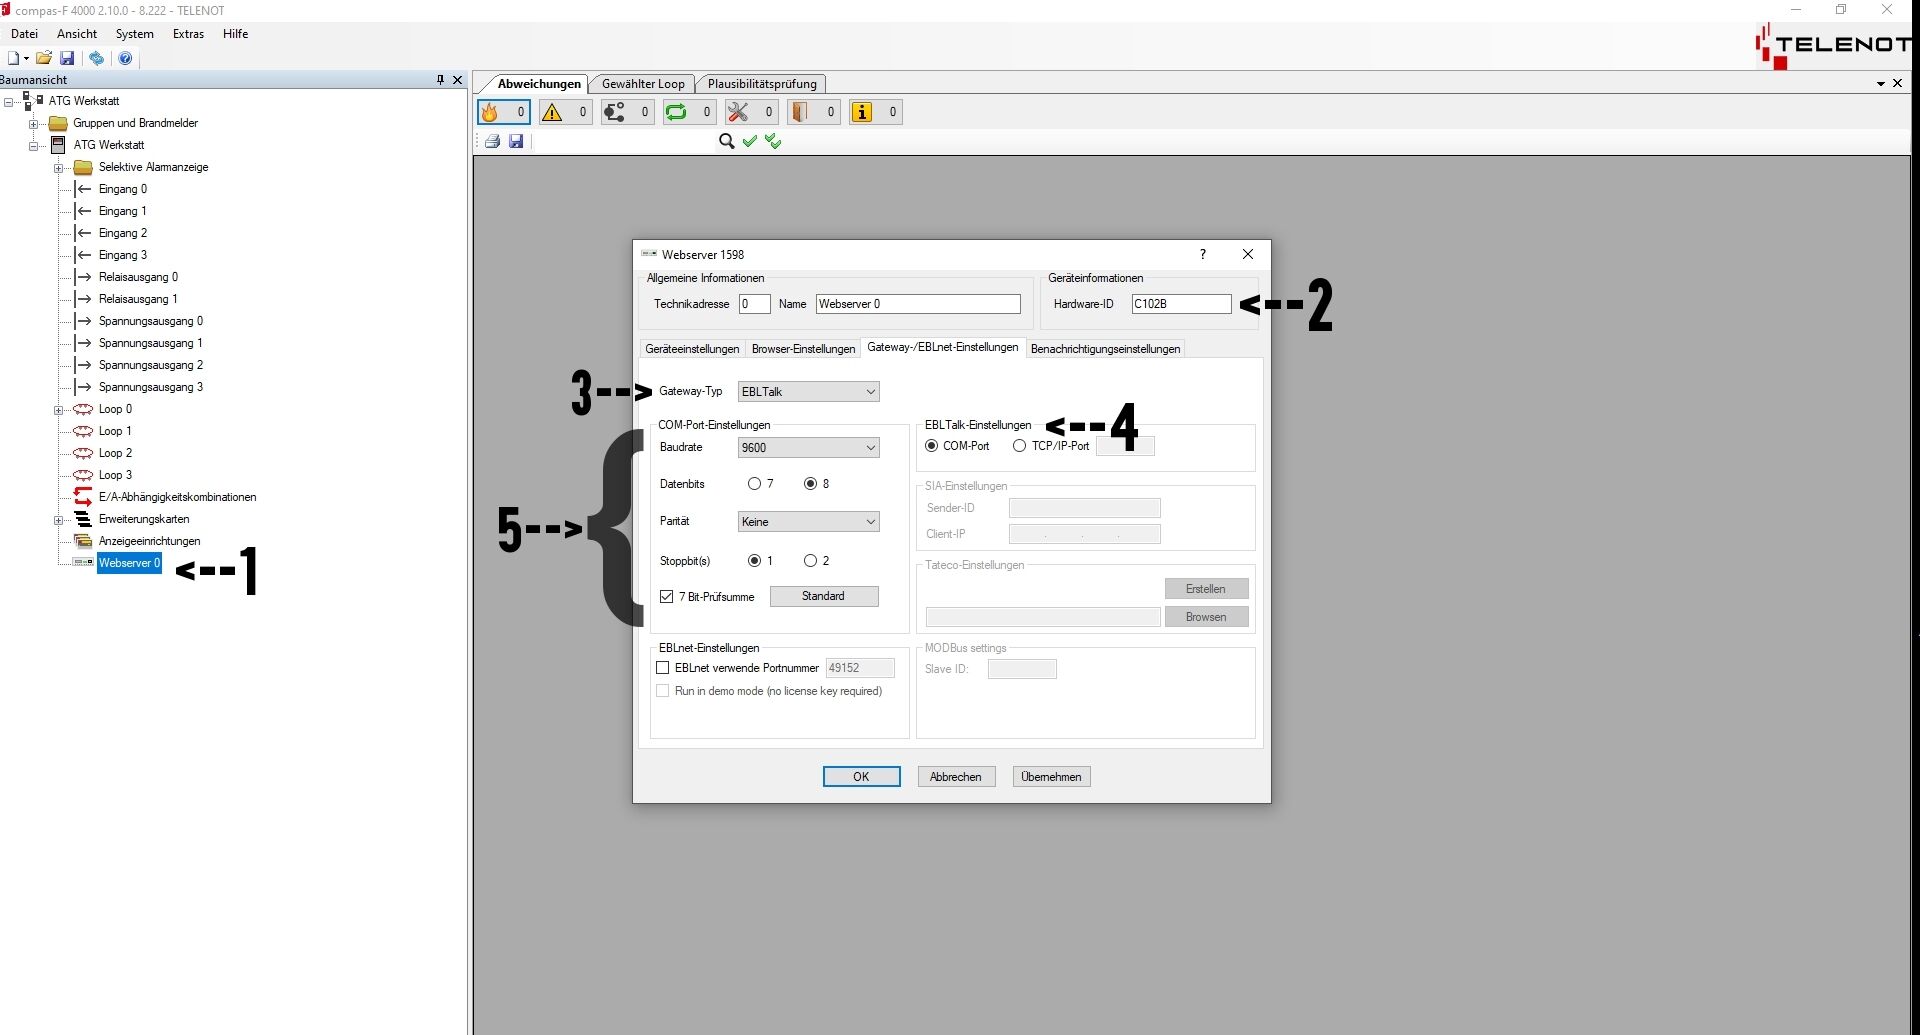Click the Übernehmen button
This screenshot has width=1920, height=1035.
pos(1051,777)
